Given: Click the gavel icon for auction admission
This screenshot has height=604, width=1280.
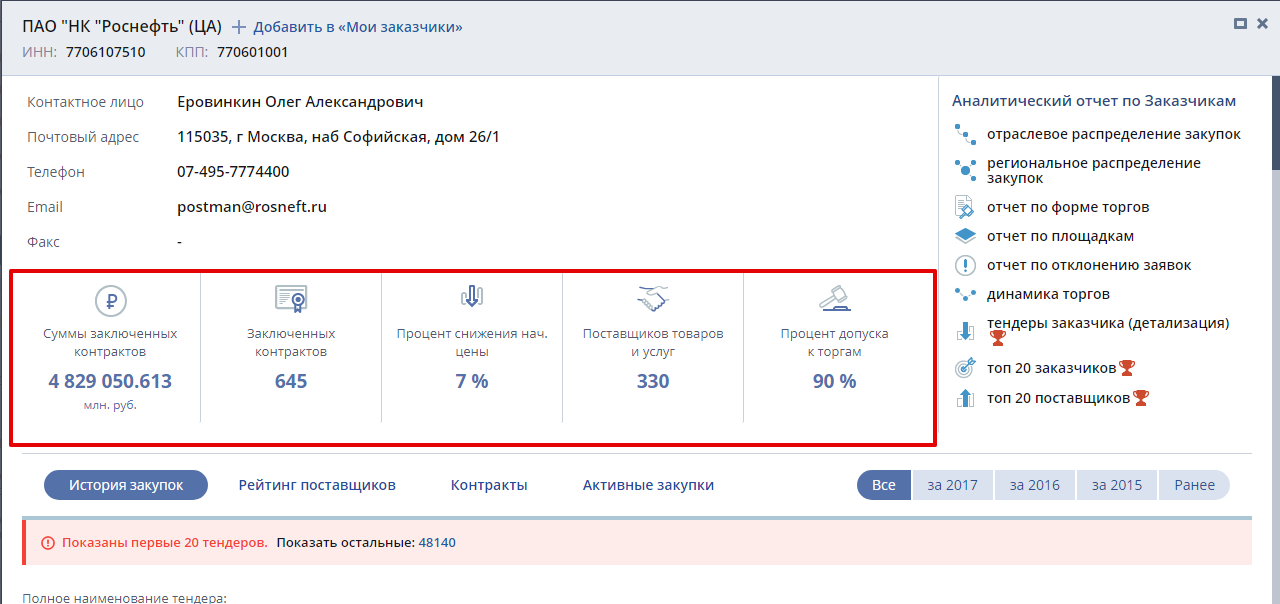Looking at the screenshot, I should [834, 298].
